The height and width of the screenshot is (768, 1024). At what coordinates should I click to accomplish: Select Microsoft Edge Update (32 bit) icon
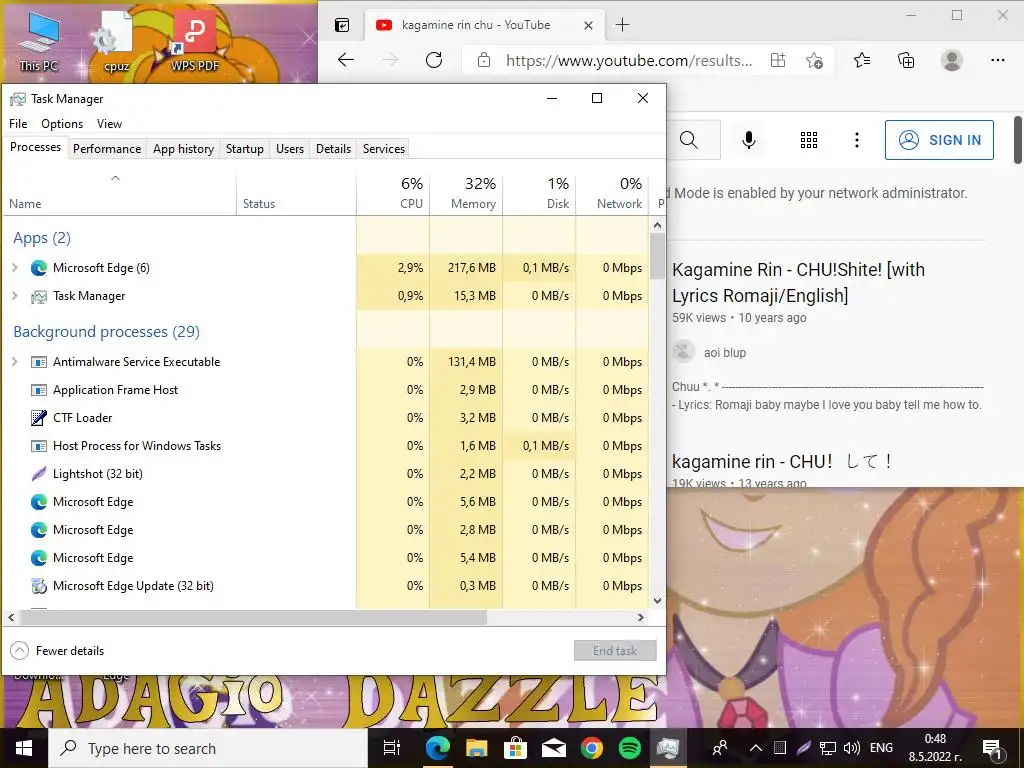(39, 586)
